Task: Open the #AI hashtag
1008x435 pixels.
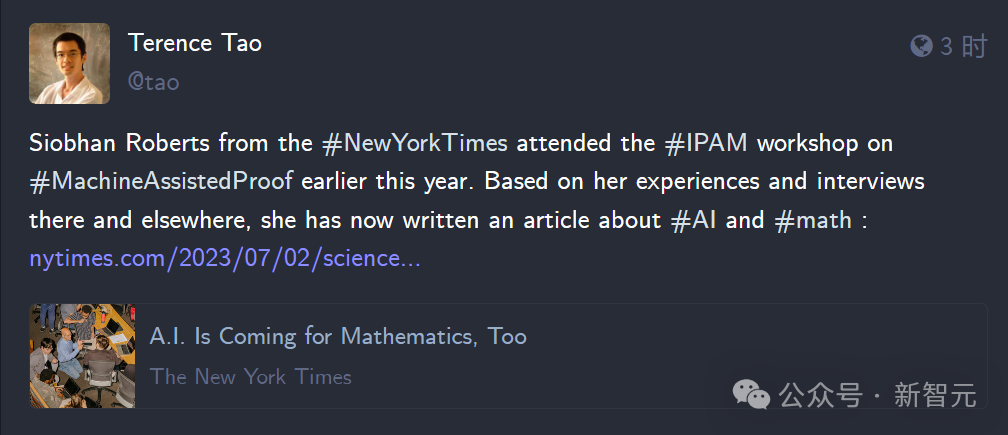Action: pos(694,220)
